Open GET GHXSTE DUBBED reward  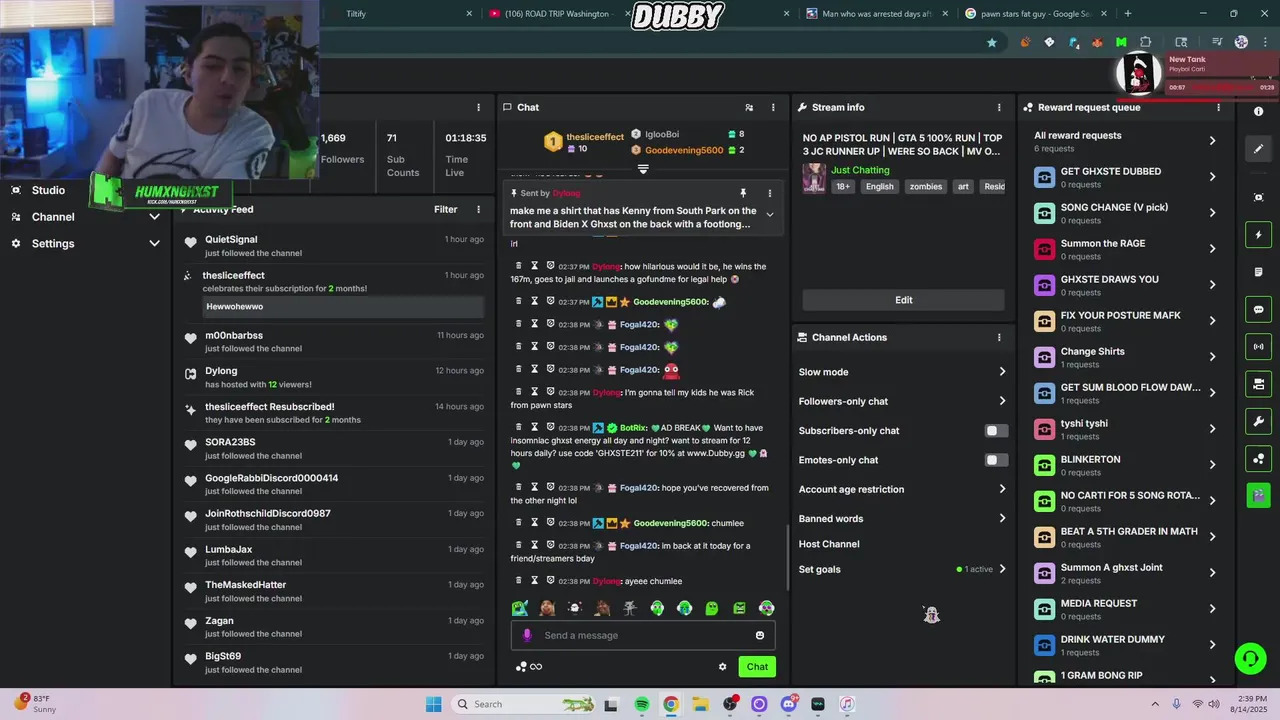click(1126, 177)
